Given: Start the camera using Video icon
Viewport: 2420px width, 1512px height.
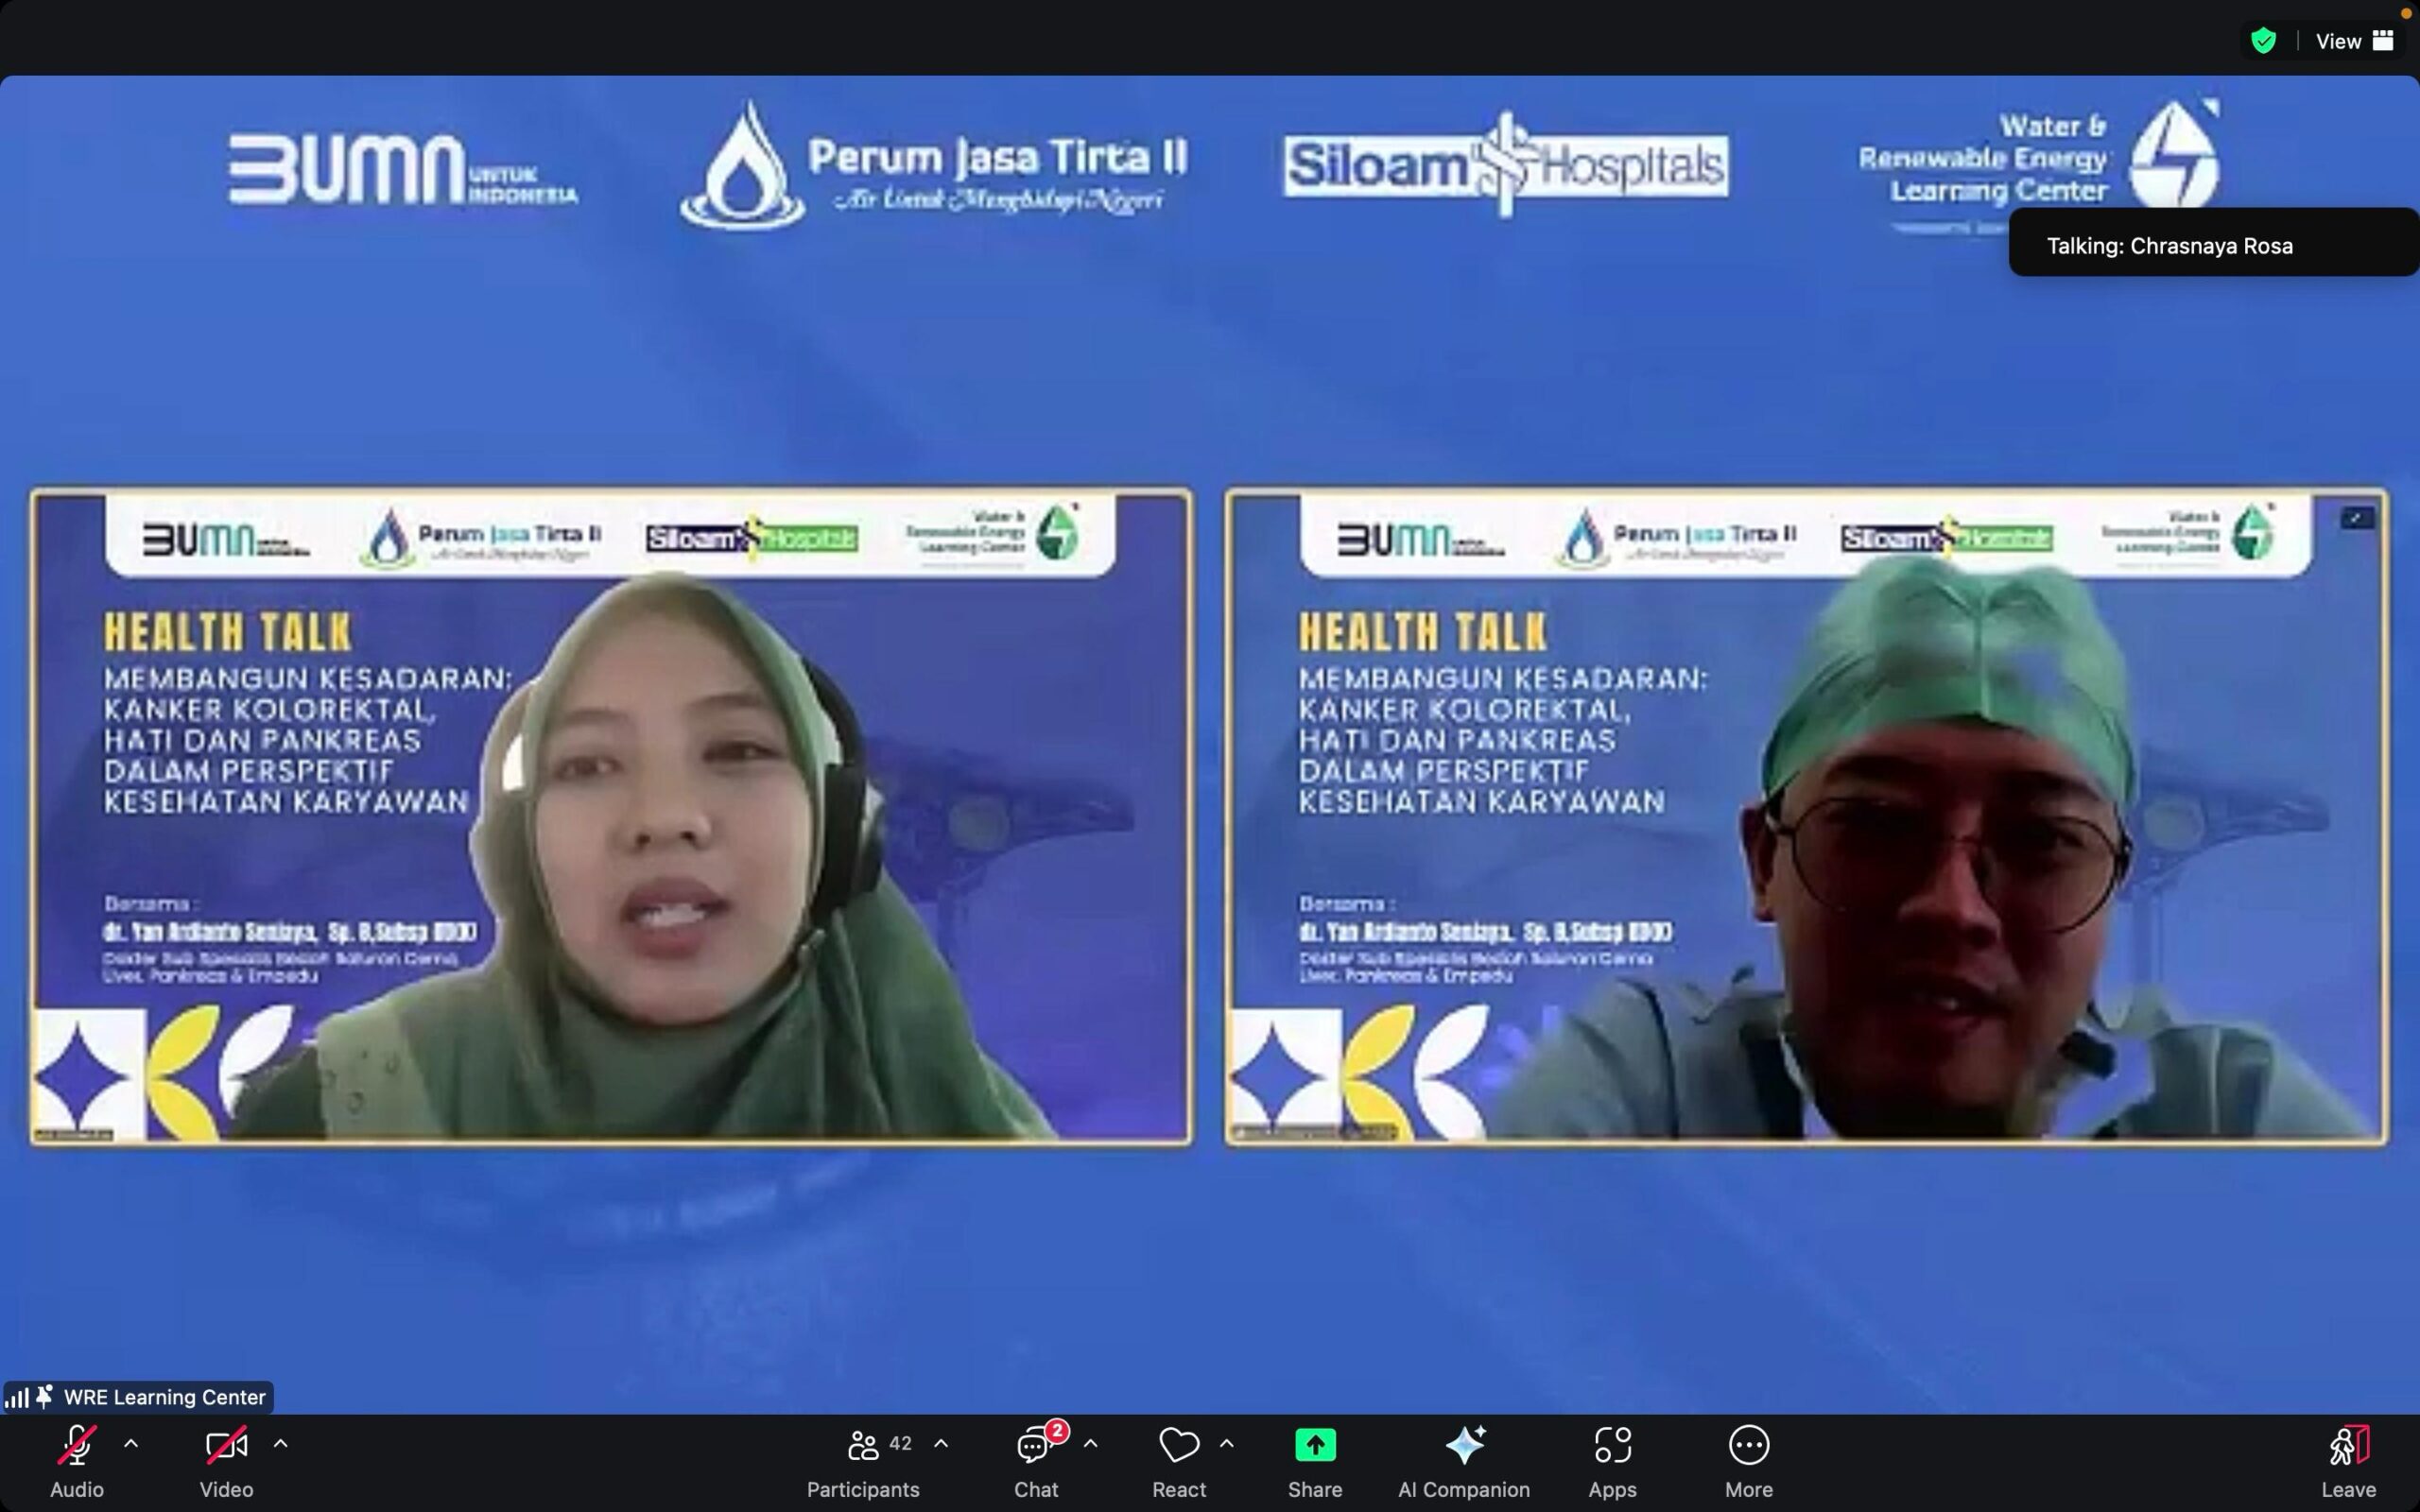Looking at the screenshot, I should click(225, 1445).
